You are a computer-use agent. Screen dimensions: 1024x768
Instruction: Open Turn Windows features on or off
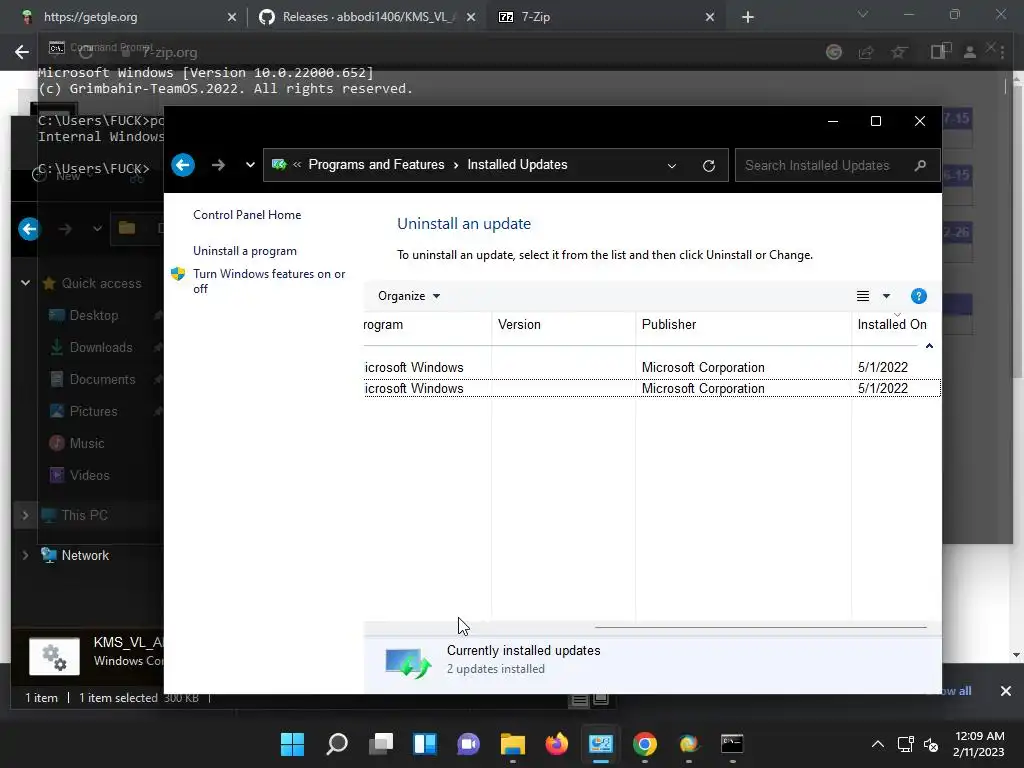point(269,281)
